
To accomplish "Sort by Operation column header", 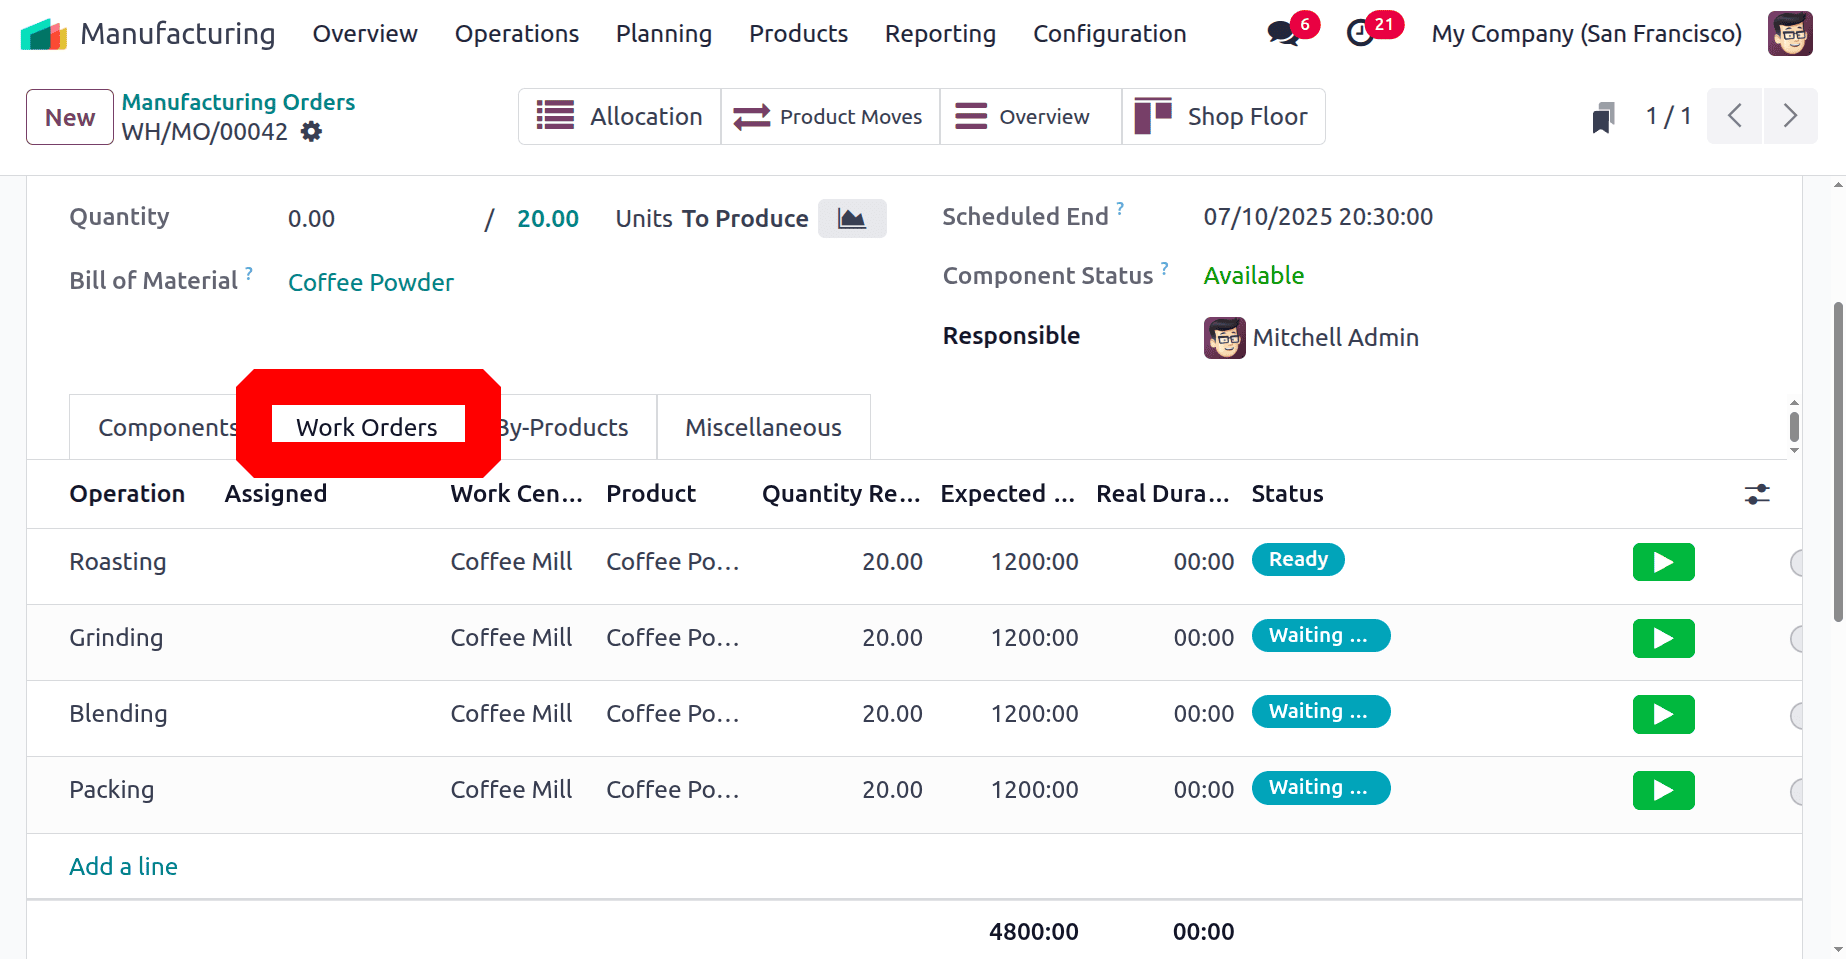I will 127,494.
